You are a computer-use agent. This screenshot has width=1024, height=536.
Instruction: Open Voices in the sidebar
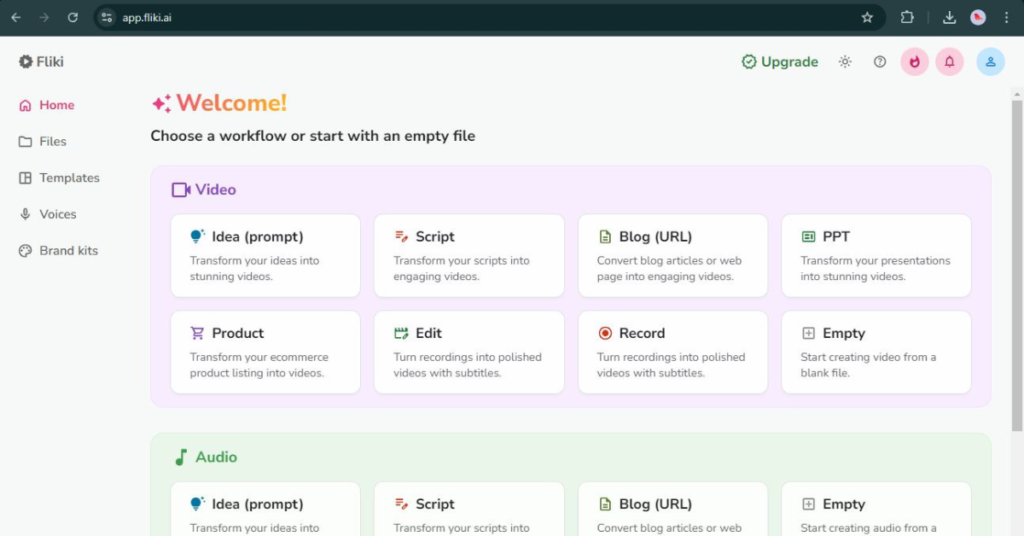tap(48, 214)
